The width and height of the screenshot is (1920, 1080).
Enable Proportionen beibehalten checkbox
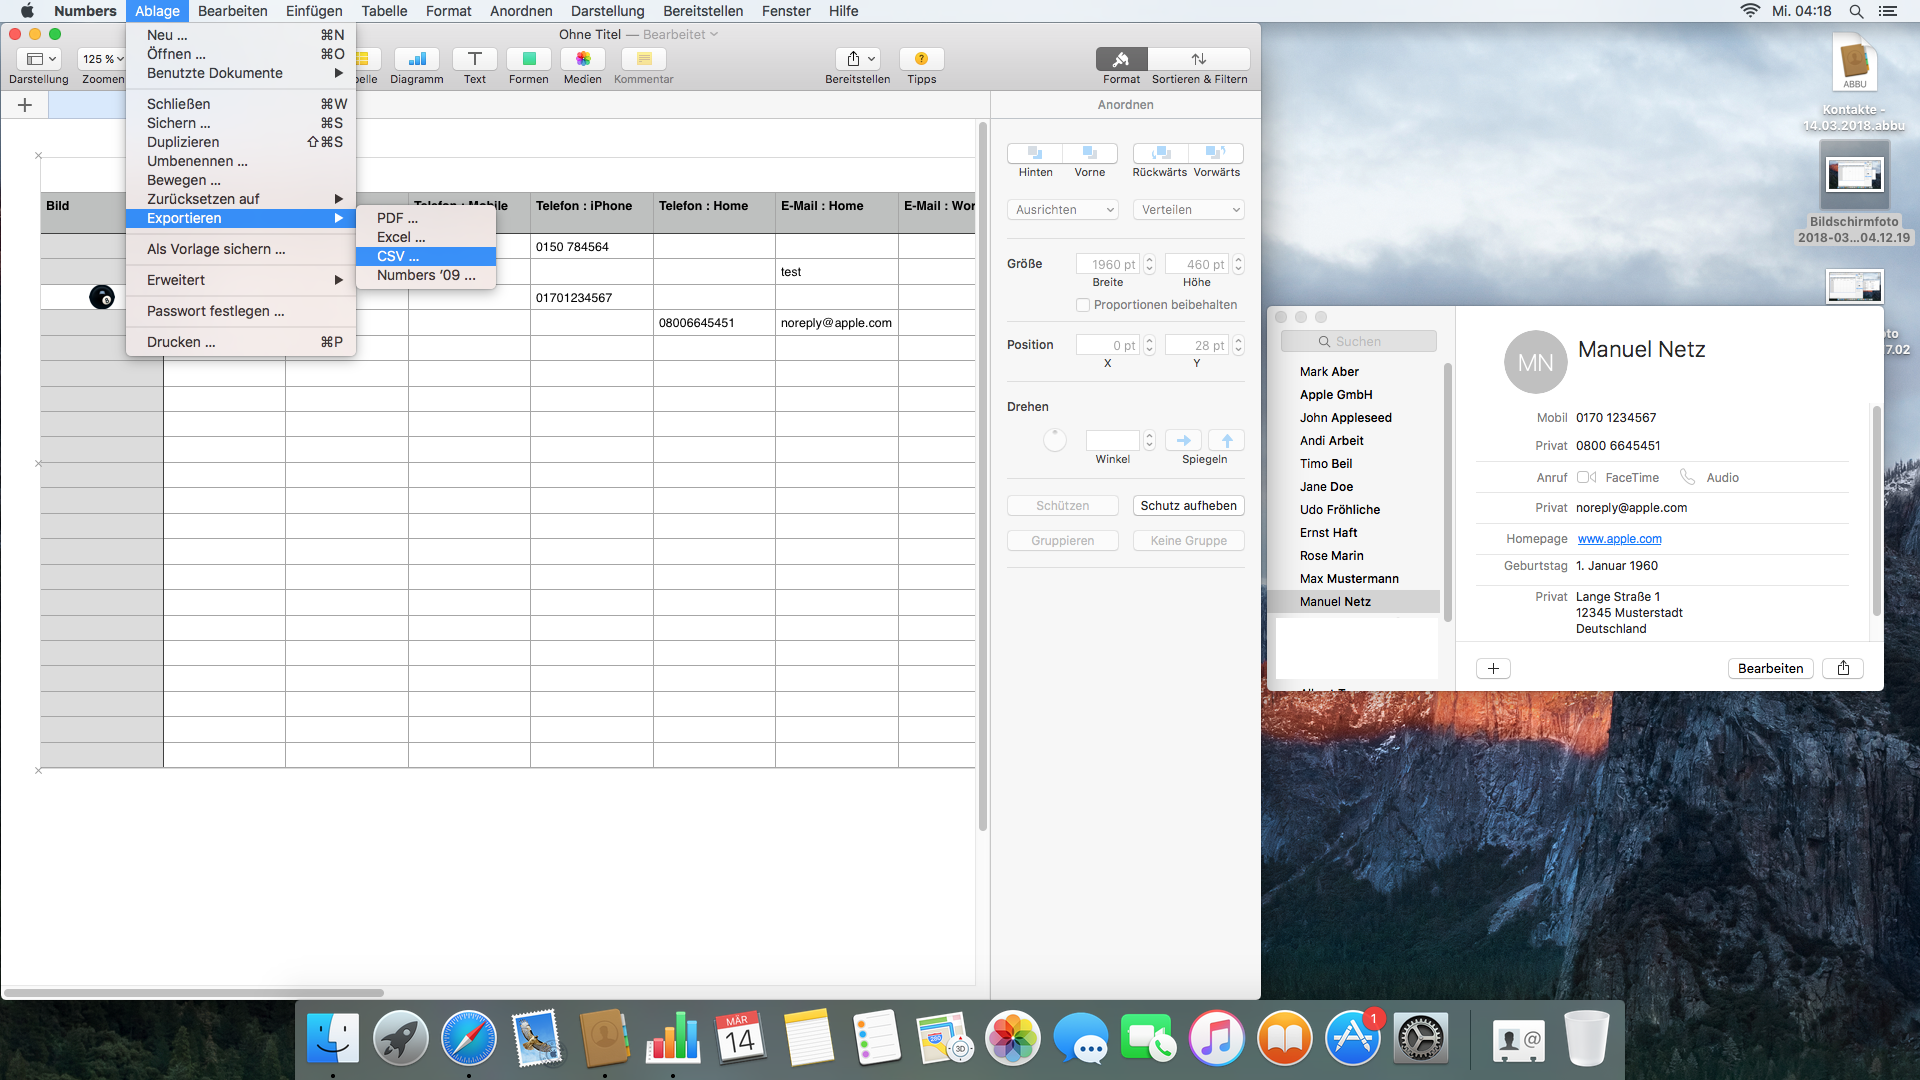pyautogui.click(x=1083, y=305)
